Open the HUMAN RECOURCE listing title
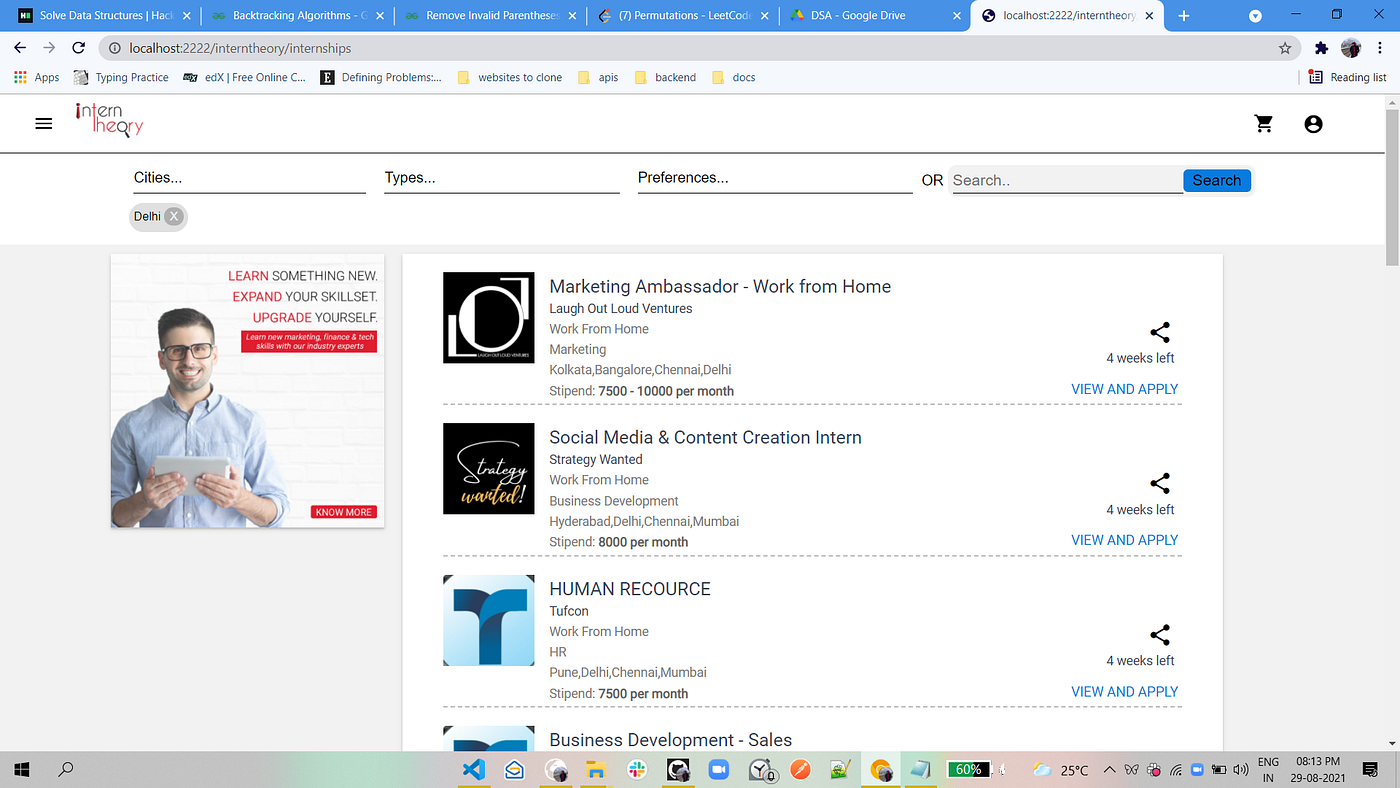 [x=630, y=589]
